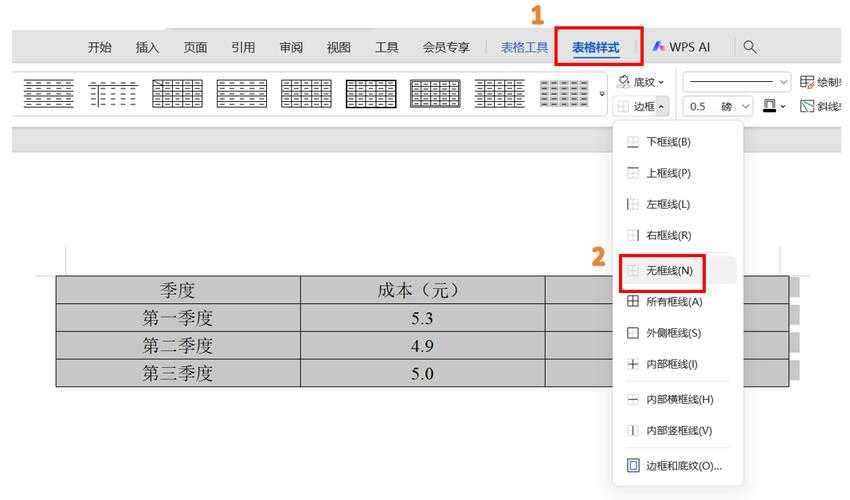Toggle 内部竖框线(V) inside vertical border
Screen dimensions: 850x500
(678, 430)
